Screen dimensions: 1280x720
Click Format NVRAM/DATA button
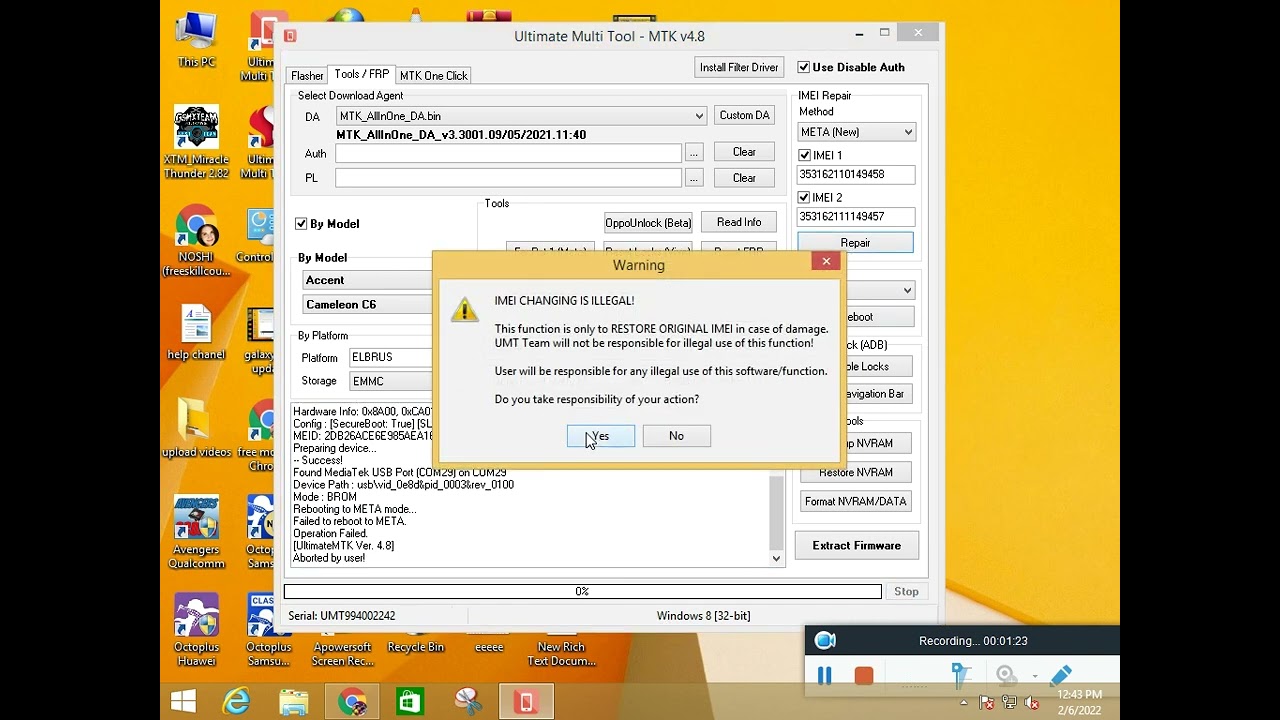856,501
